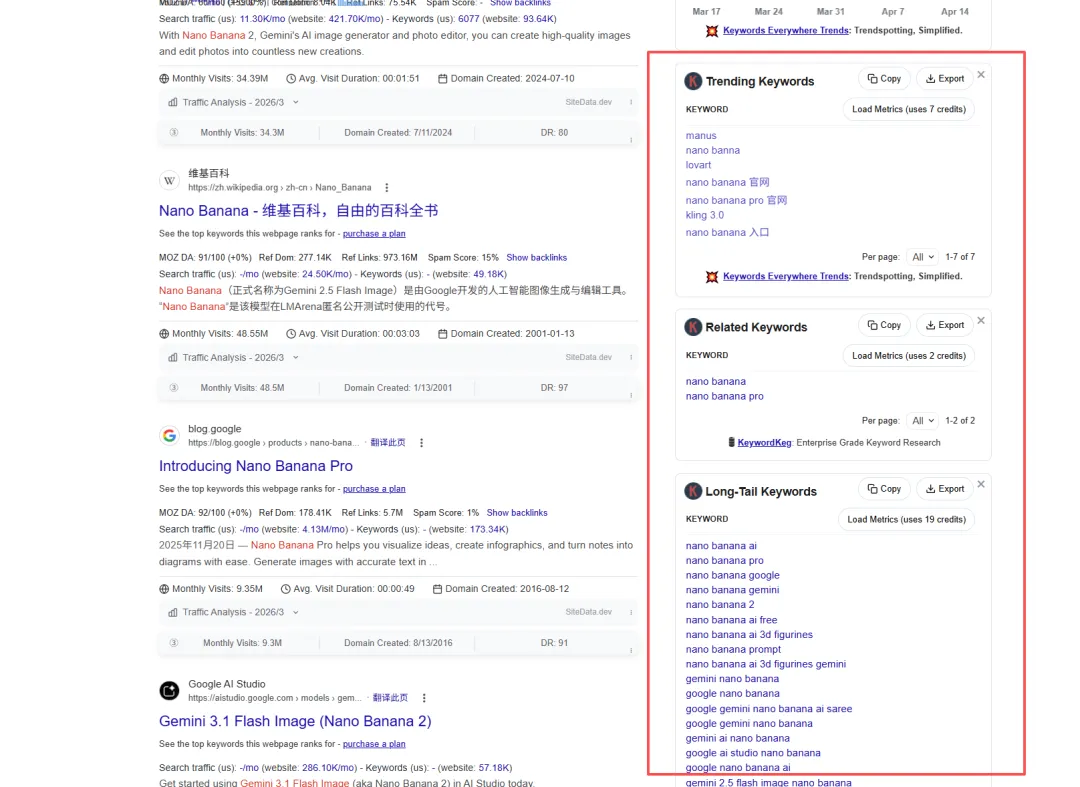The width and height of the screenshot is (1080, 787).
Task: Click SiteData.dev label on Wikipedia result
Action: click(588, 357)
